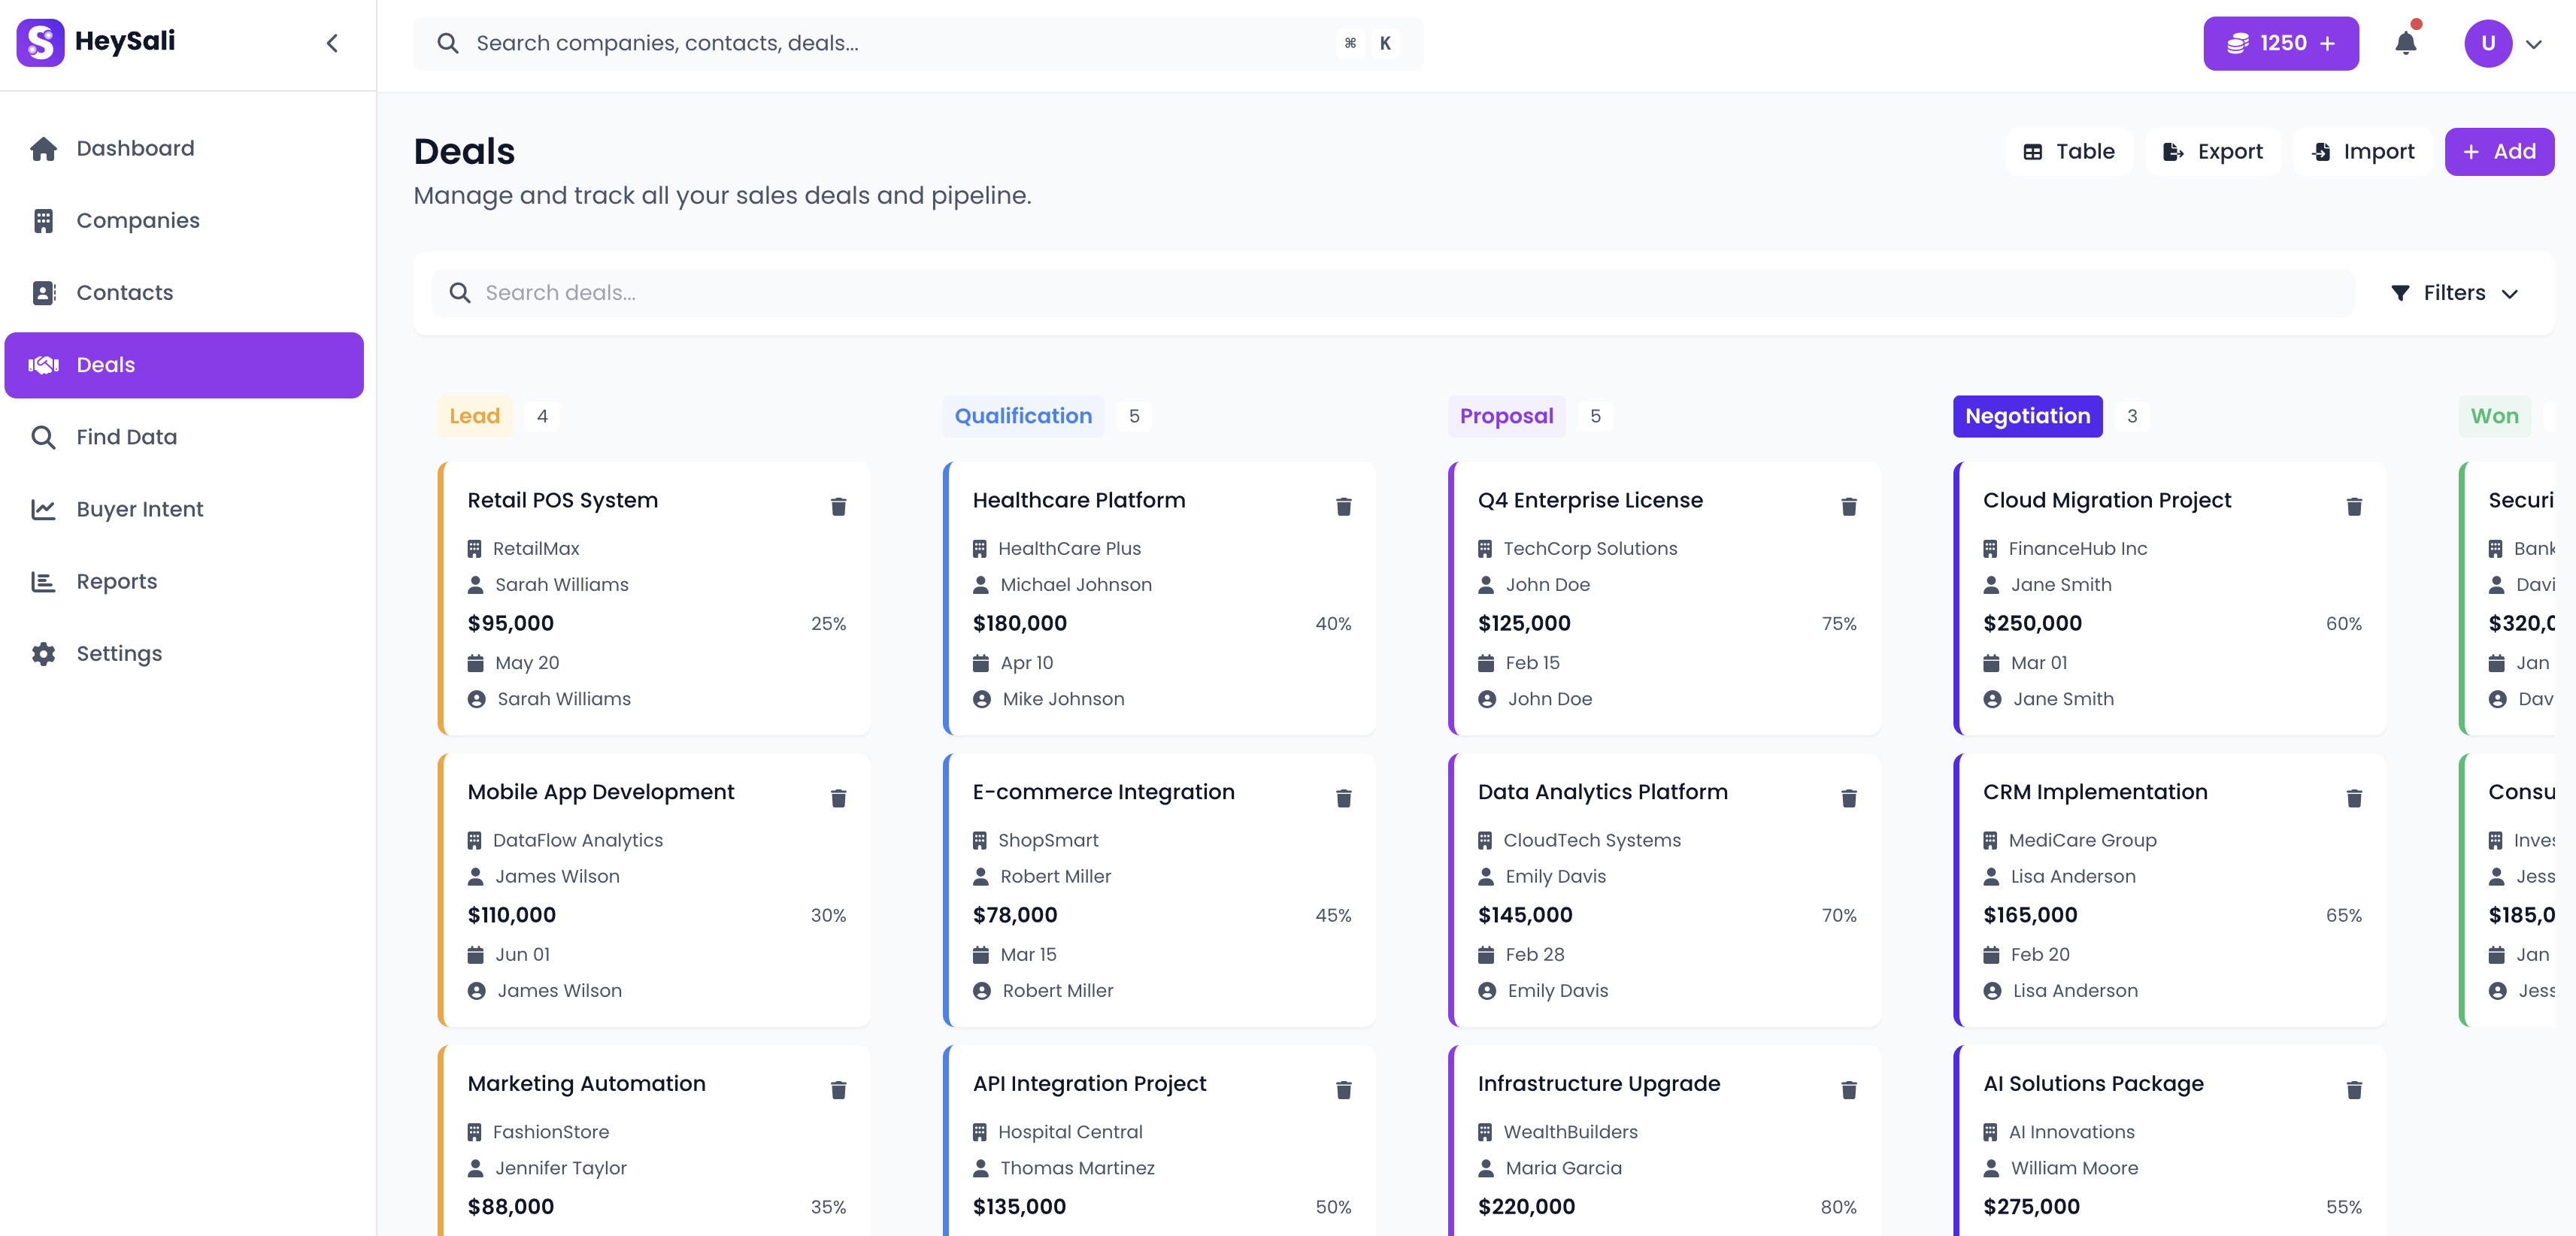
Task: Click the Settings gear icon
Action: [44, 653]
